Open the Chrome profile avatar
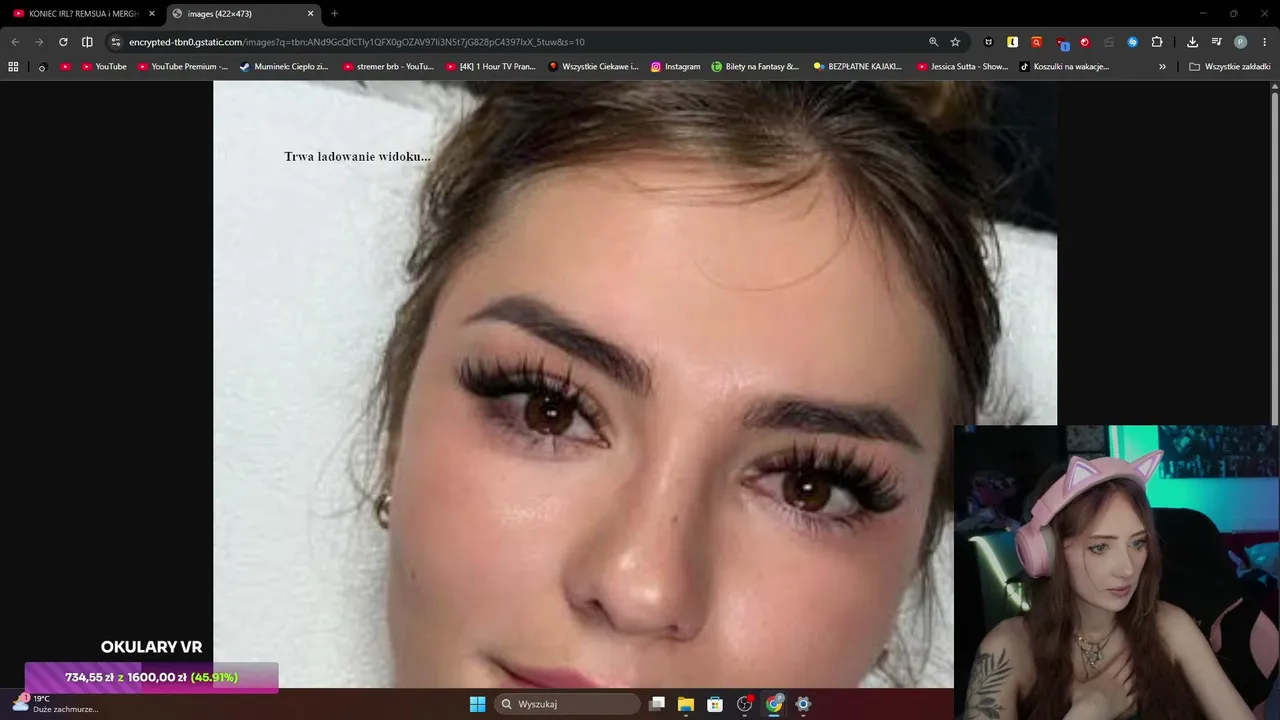This screenshot has height=720, width=1280. click(1240, 42)
